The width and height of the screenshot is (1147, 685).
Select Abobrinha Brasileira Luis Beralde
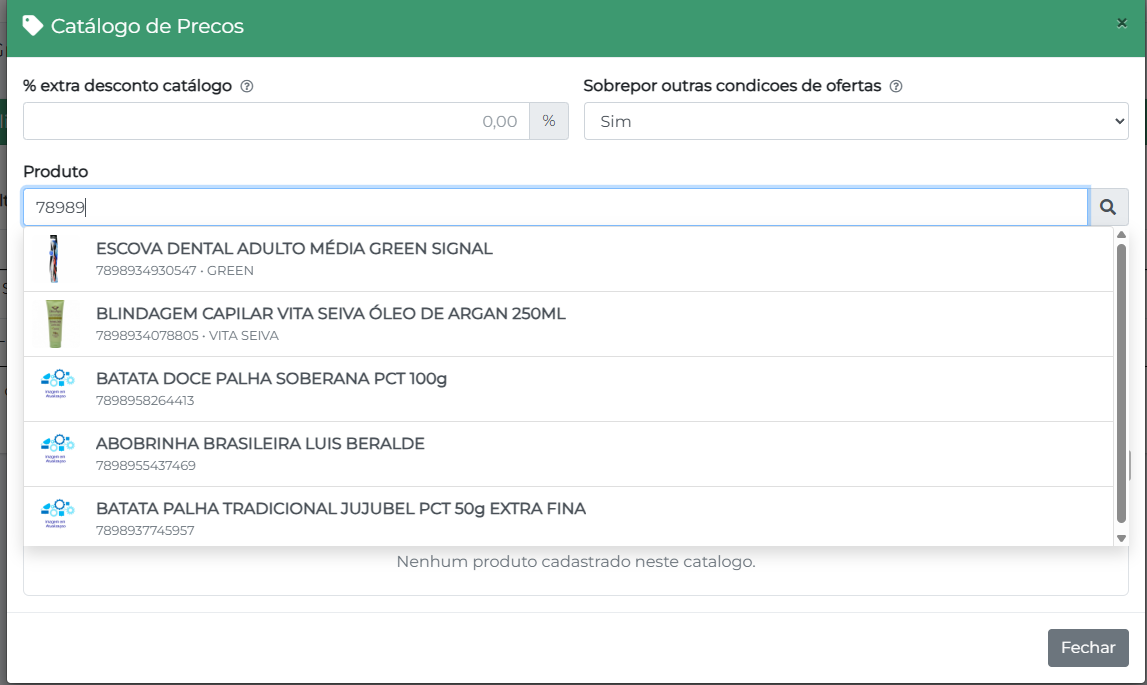click(568, 454)
